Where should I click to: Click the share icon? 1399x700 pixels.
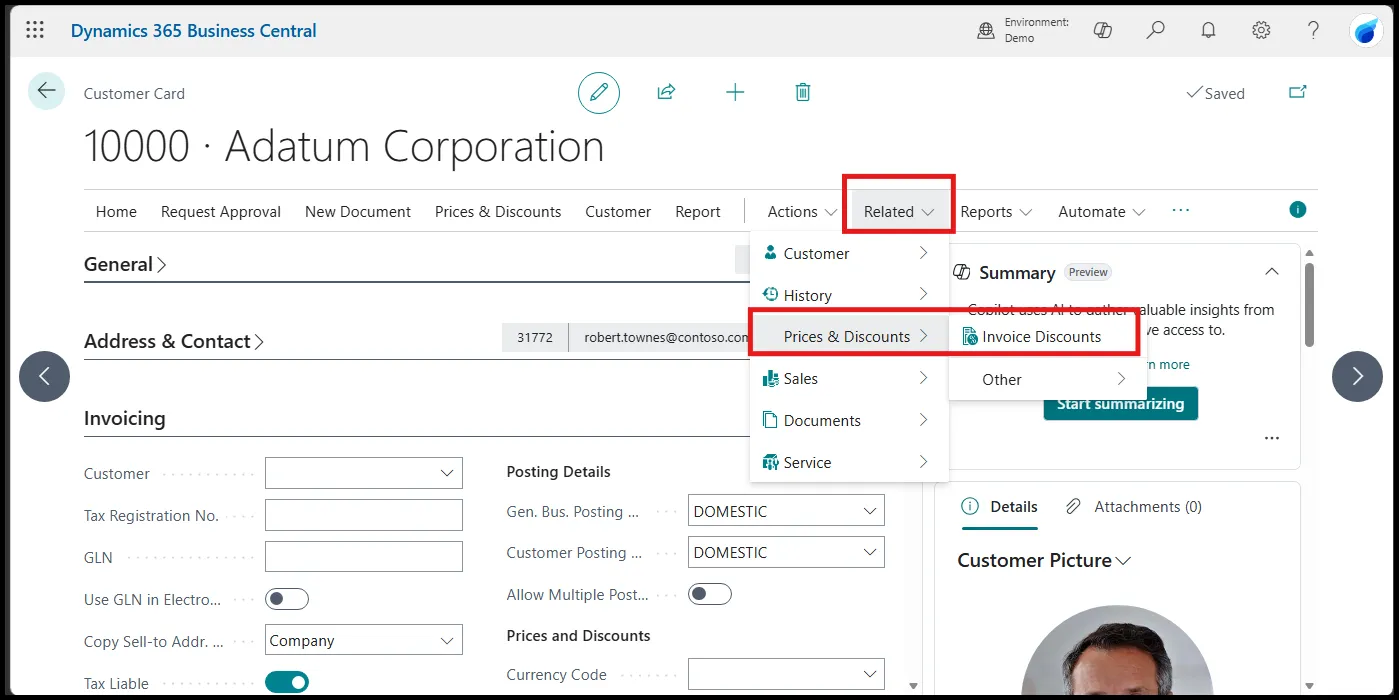pos(666,92)
